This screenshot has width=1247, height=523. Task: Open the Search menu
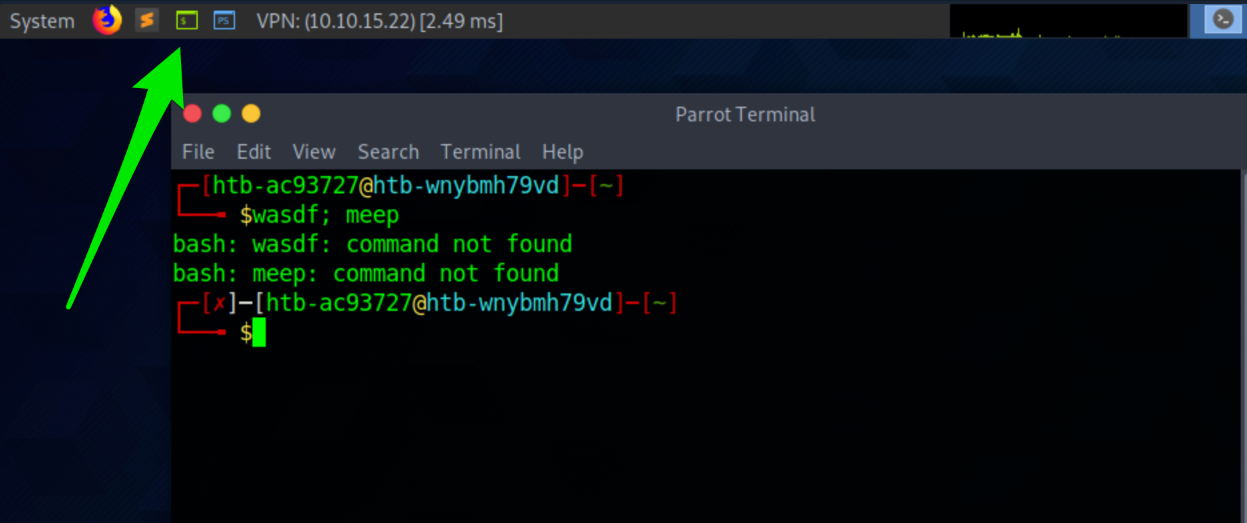(x=388, y=152)
